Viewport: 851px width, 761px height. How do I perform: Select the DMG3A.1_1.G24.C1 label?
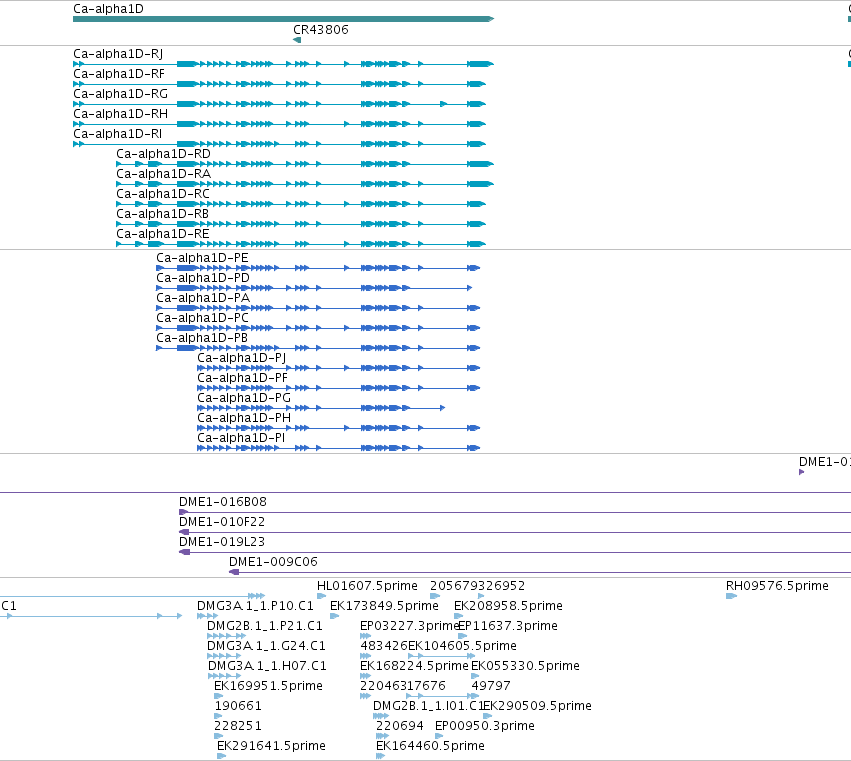[266, 646]
